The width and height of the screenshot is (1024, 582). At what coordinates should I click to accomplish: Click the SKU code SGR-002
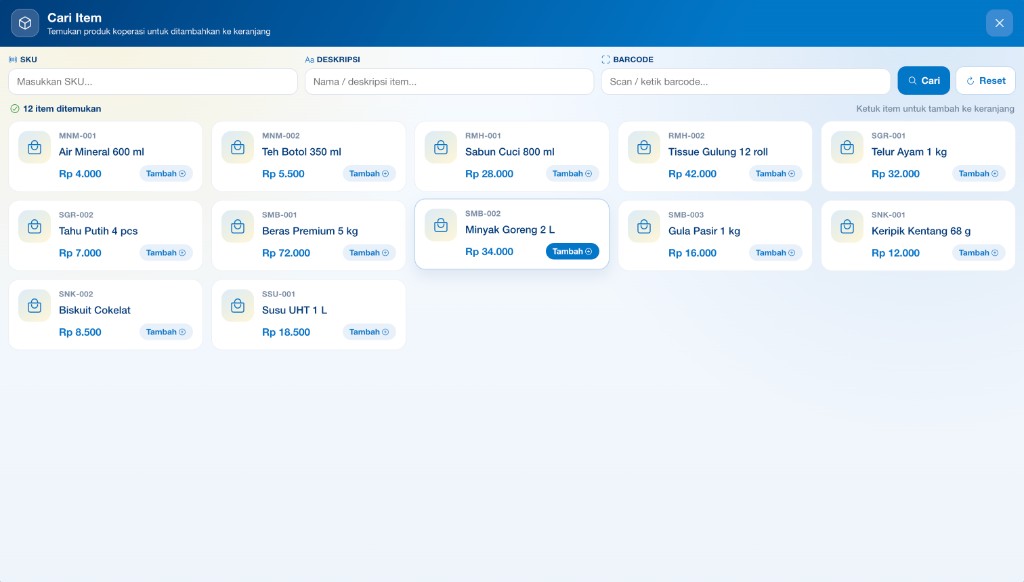pos(76,215)
